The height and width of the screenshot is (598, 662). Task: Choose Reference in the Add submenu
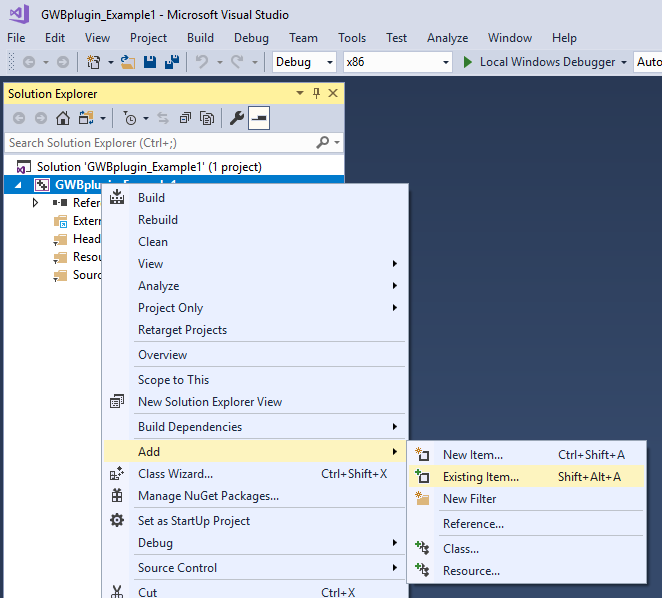coord(526,524)
